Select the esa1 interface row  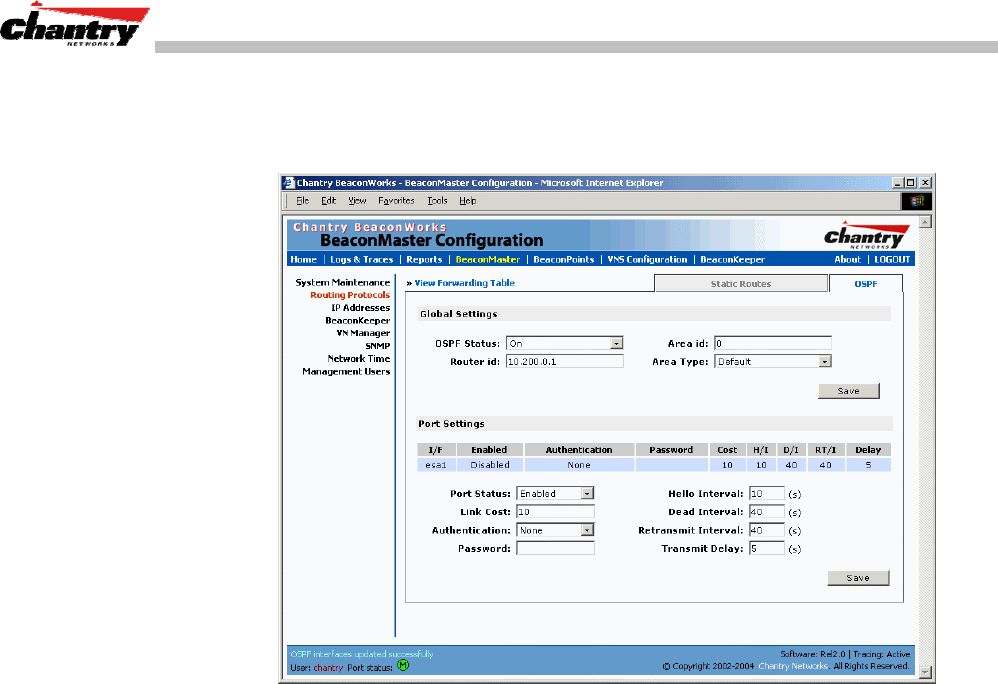[654, 465]
